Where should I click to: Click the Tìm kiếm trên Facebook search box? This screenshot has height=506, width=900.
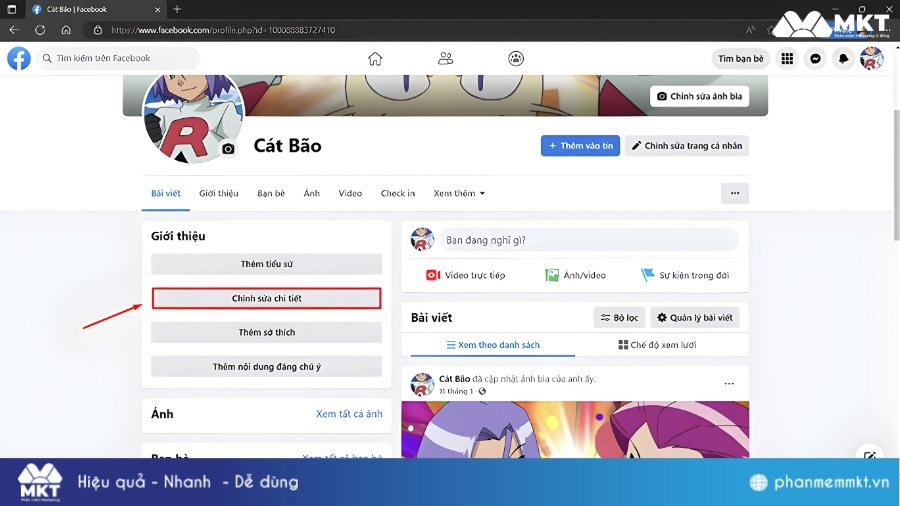118,59
